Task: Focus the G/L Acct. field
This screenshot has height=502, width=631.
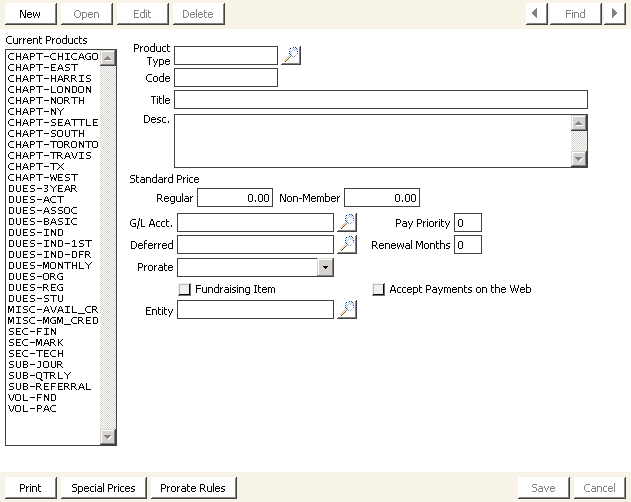Action: pos(256,223)
